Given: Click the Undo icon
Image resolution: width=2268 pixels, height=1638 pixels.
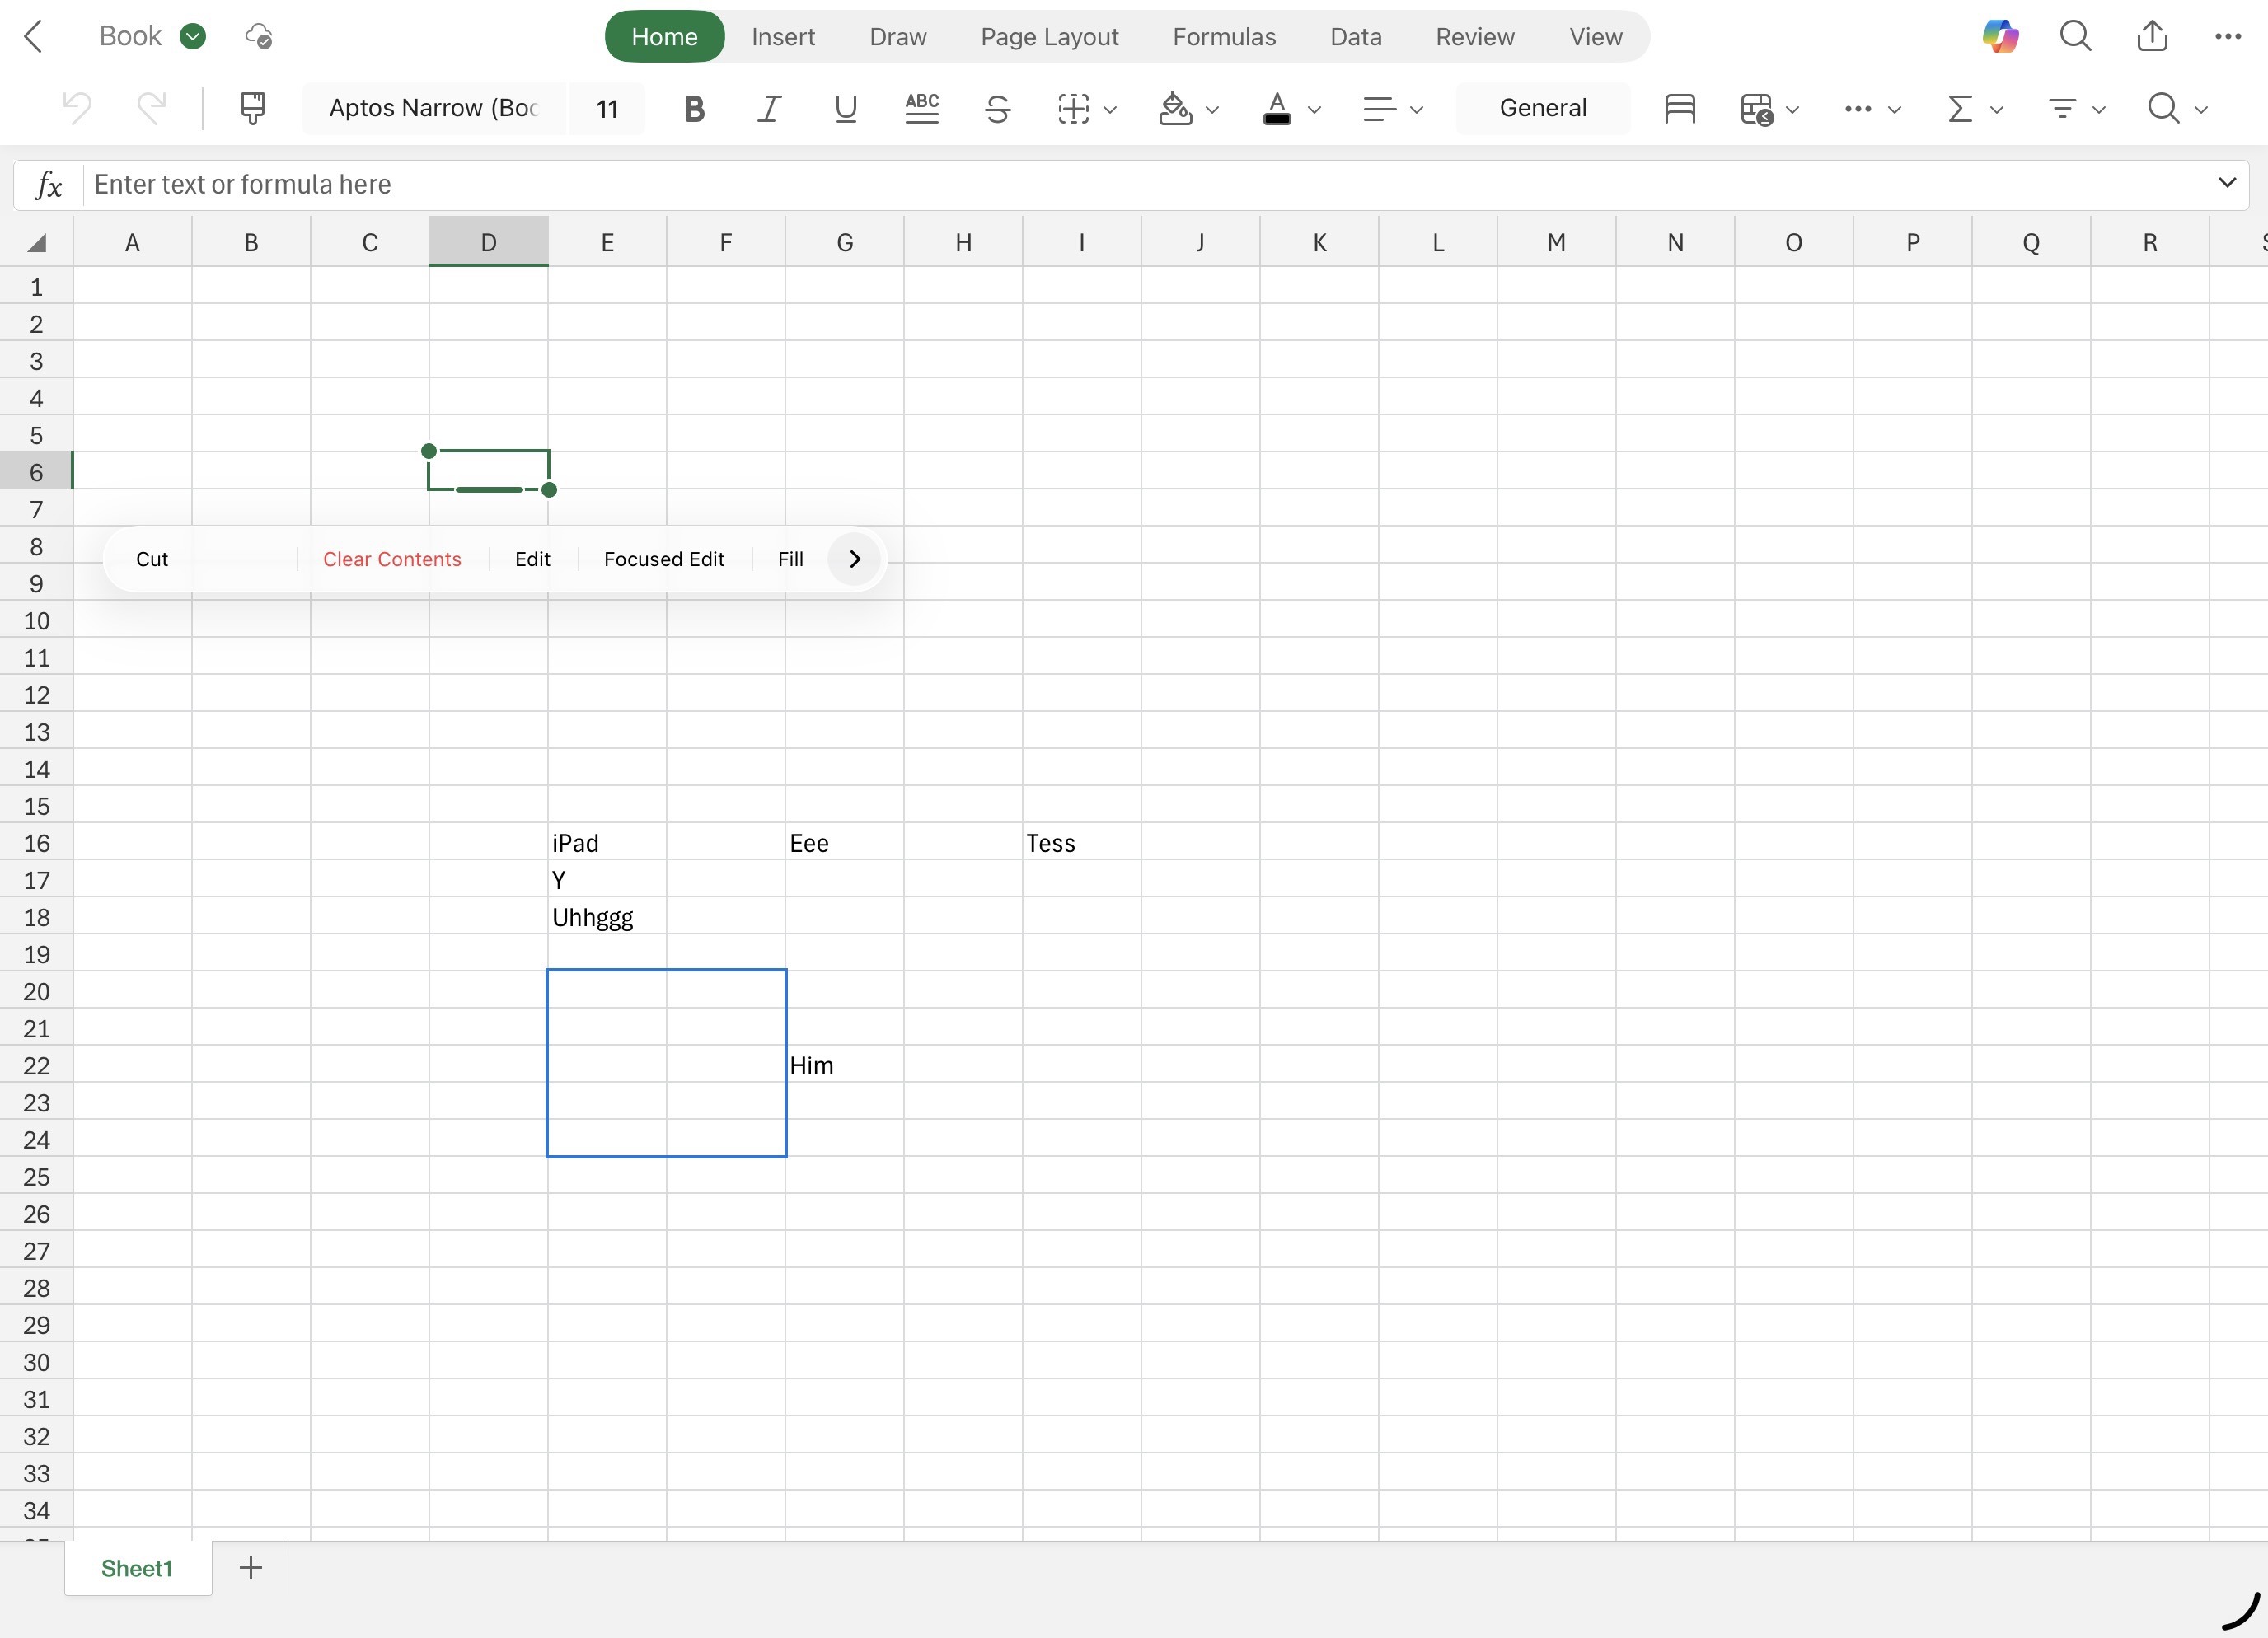Looking at the screenshot, I should [x=77, y=108].
